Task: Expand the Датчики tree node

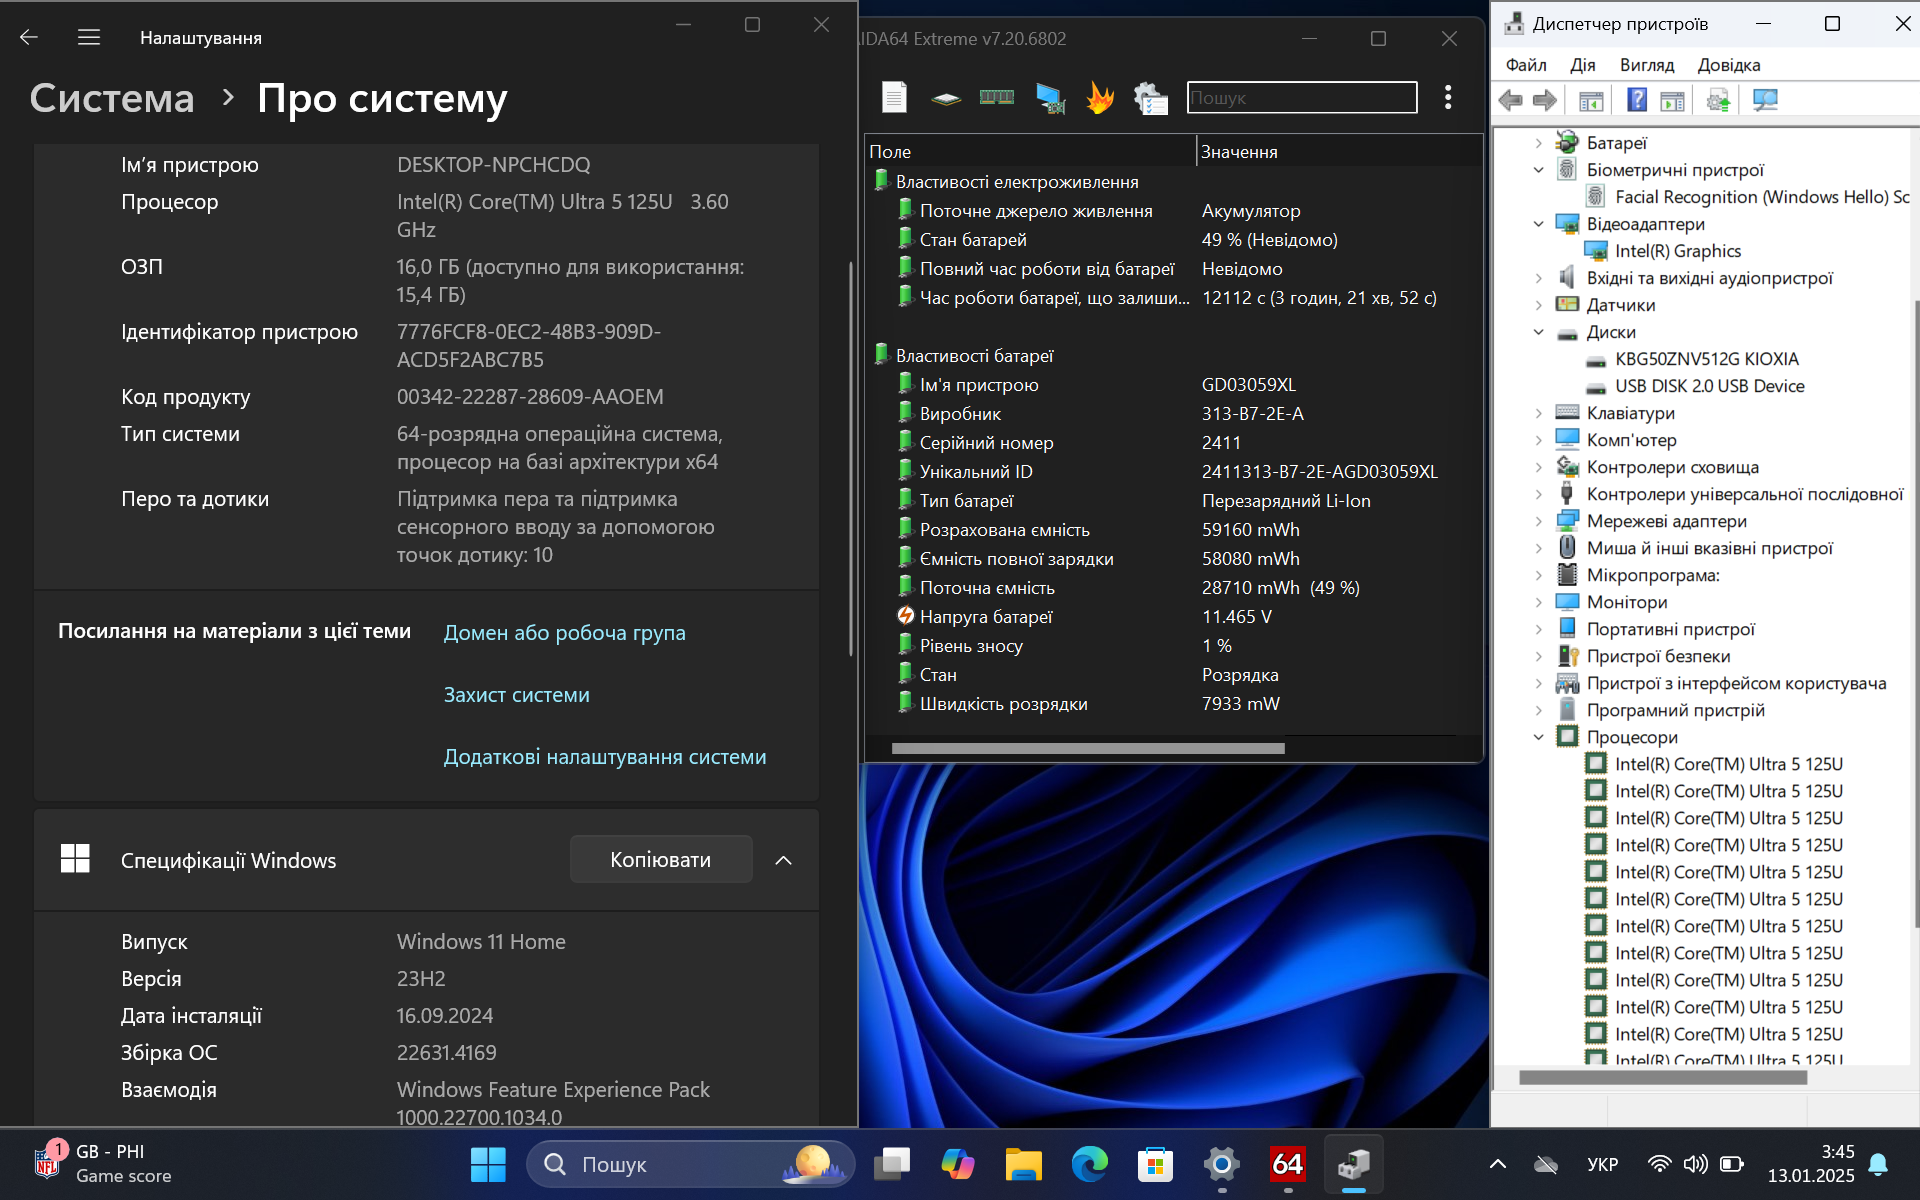Action: pyautogui.click(x=1538, y=305)
